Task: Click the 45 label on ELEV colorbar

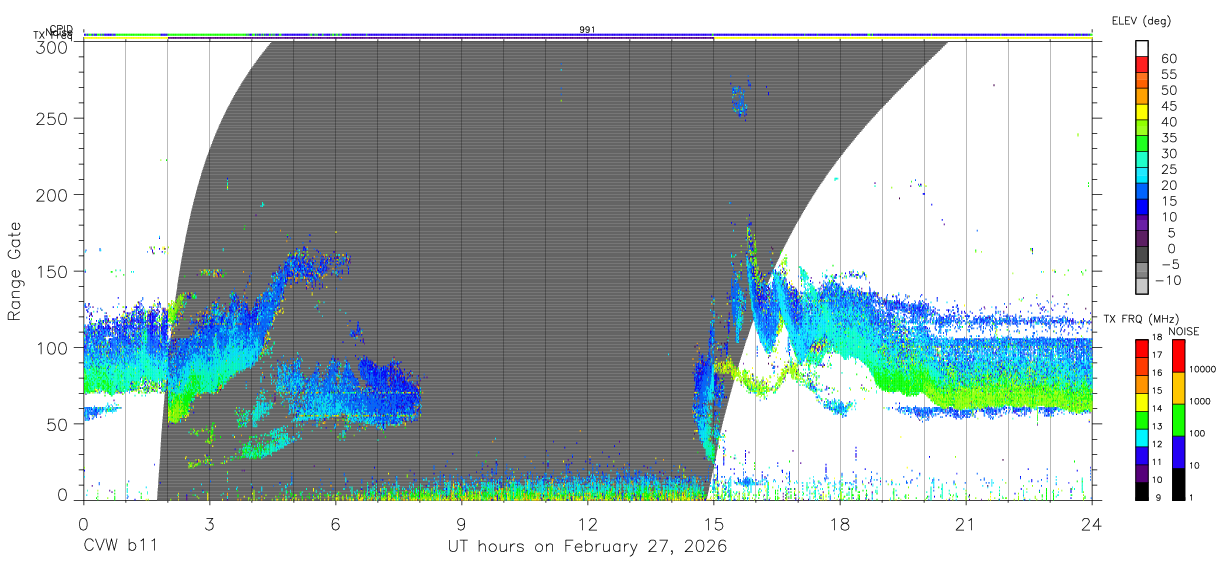Action: click(1167, 106)
